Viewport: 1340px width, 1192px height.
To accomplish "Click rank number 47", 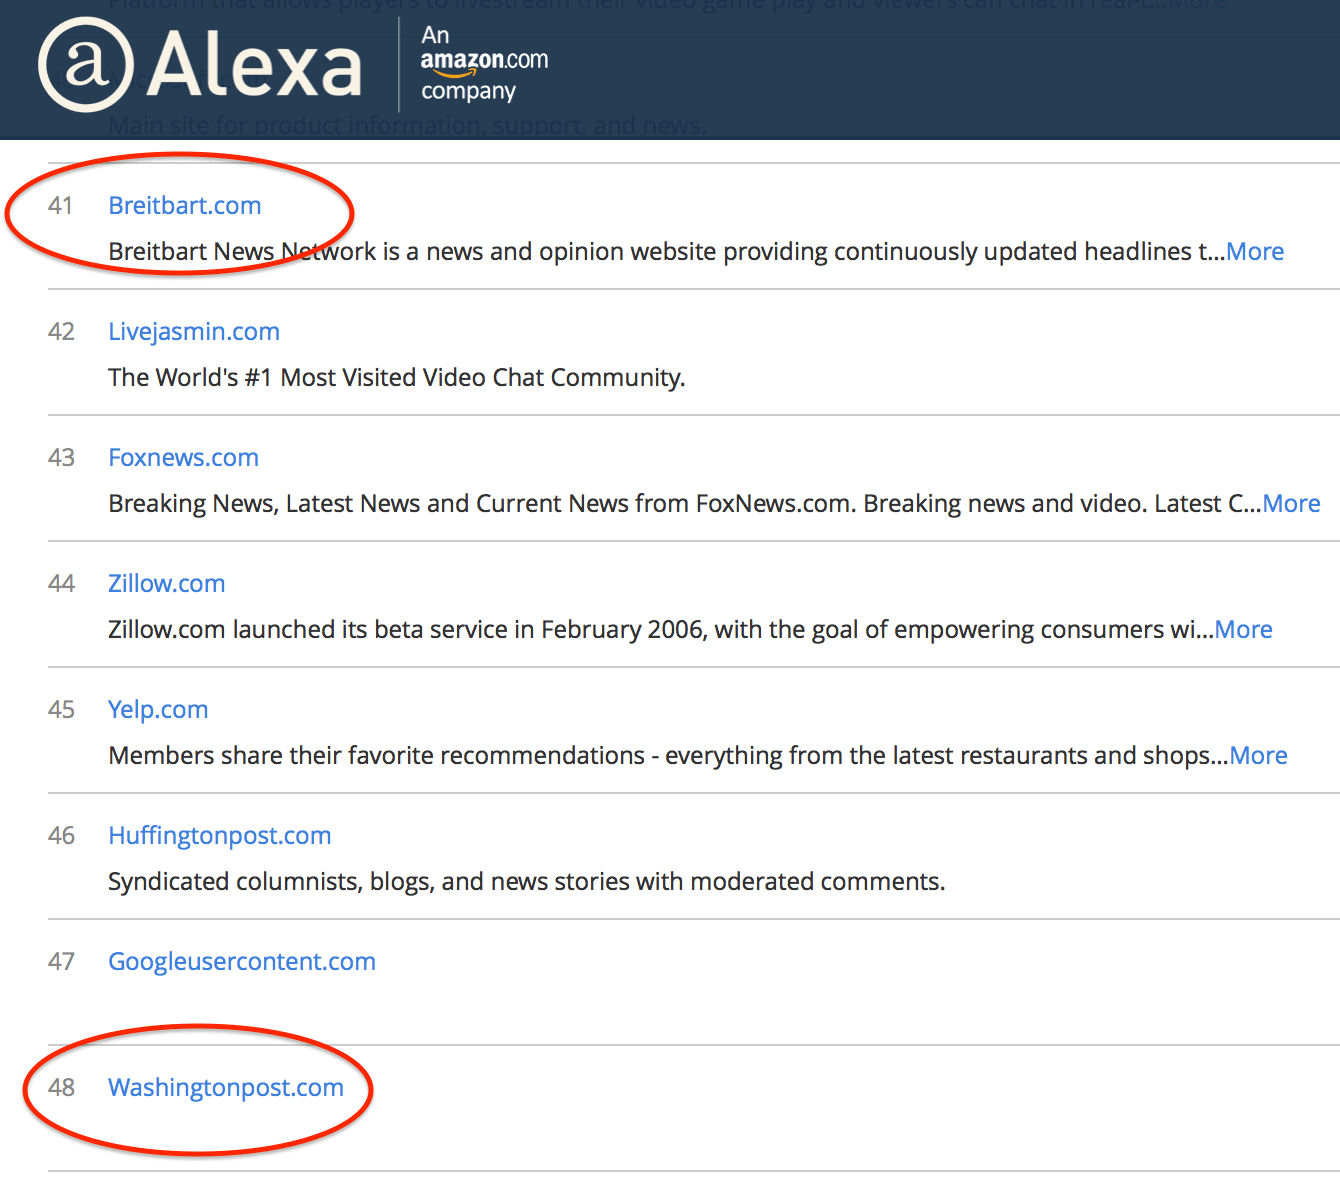I will (x=61, y=961).
